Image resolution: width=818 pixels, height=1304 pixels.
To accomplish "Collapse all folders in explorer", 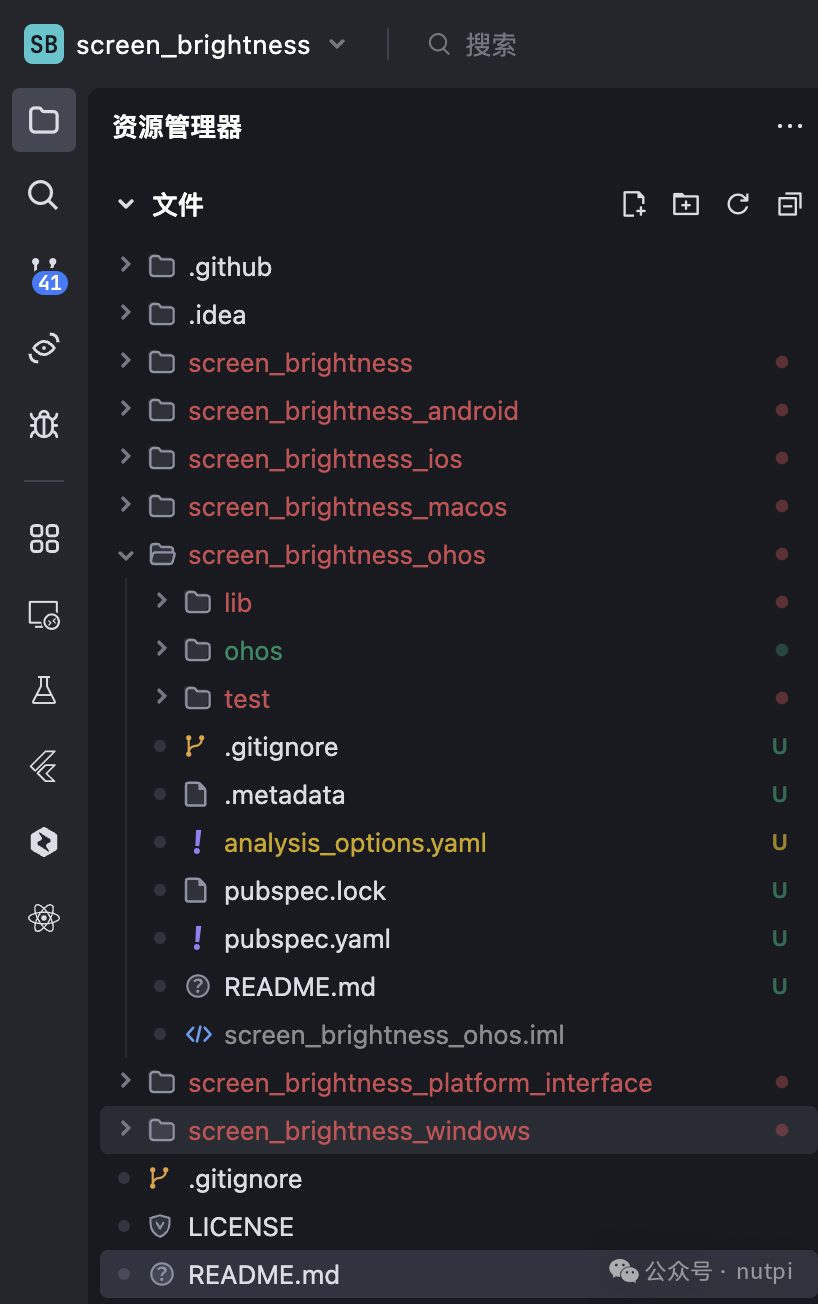I will (789, 205).
